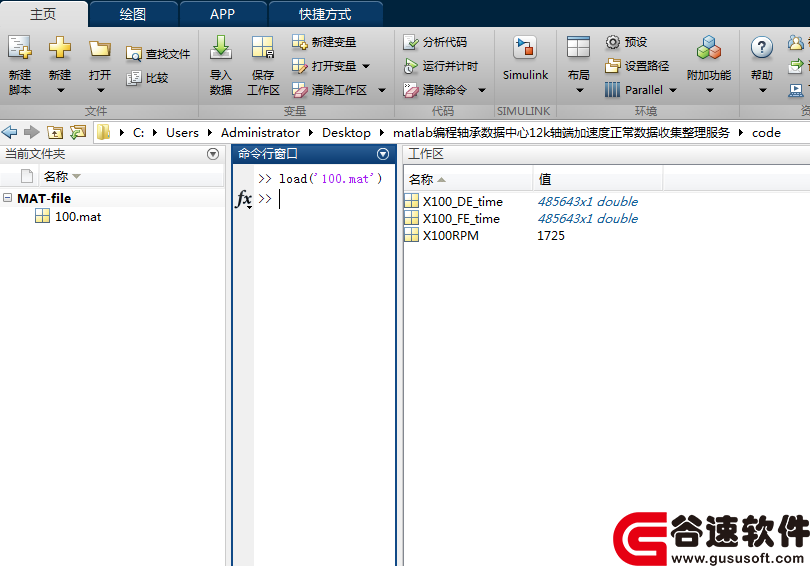The image size is (810, 566).
Task: Switch to APP tab
Action: coord(223,14)
